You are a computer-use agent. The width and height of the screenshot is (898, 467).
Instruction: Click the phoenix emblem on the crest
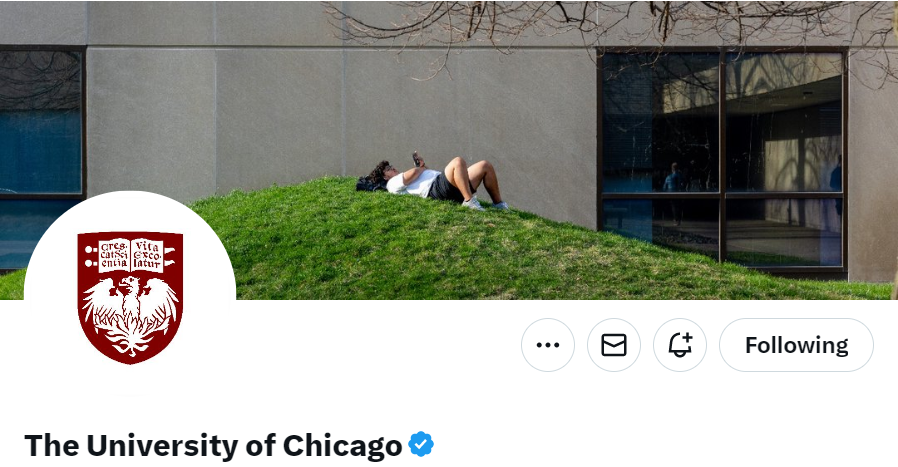tap(130, 314)
